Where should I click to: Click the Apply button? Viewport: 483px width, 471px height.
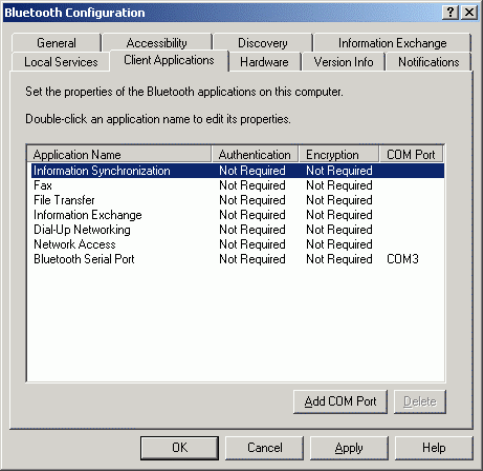(349, 448)
